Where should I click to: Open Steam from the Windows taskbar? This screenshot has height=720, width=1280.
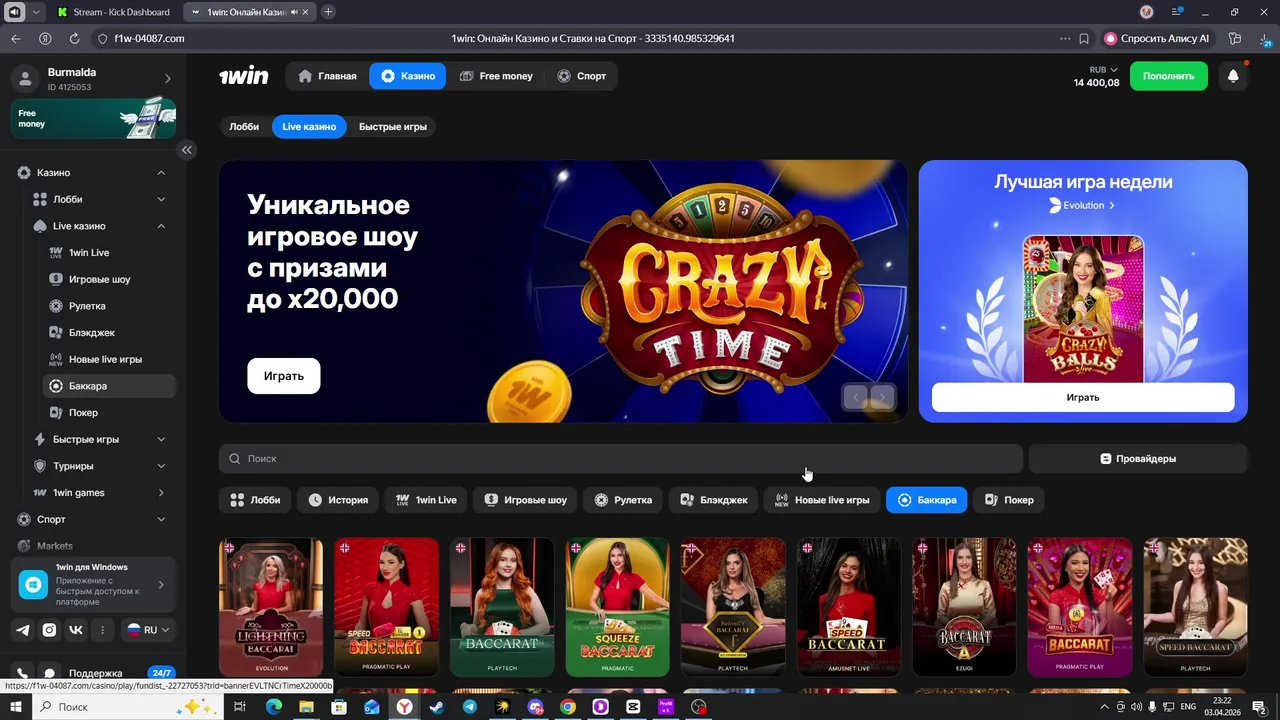[437, 707]
